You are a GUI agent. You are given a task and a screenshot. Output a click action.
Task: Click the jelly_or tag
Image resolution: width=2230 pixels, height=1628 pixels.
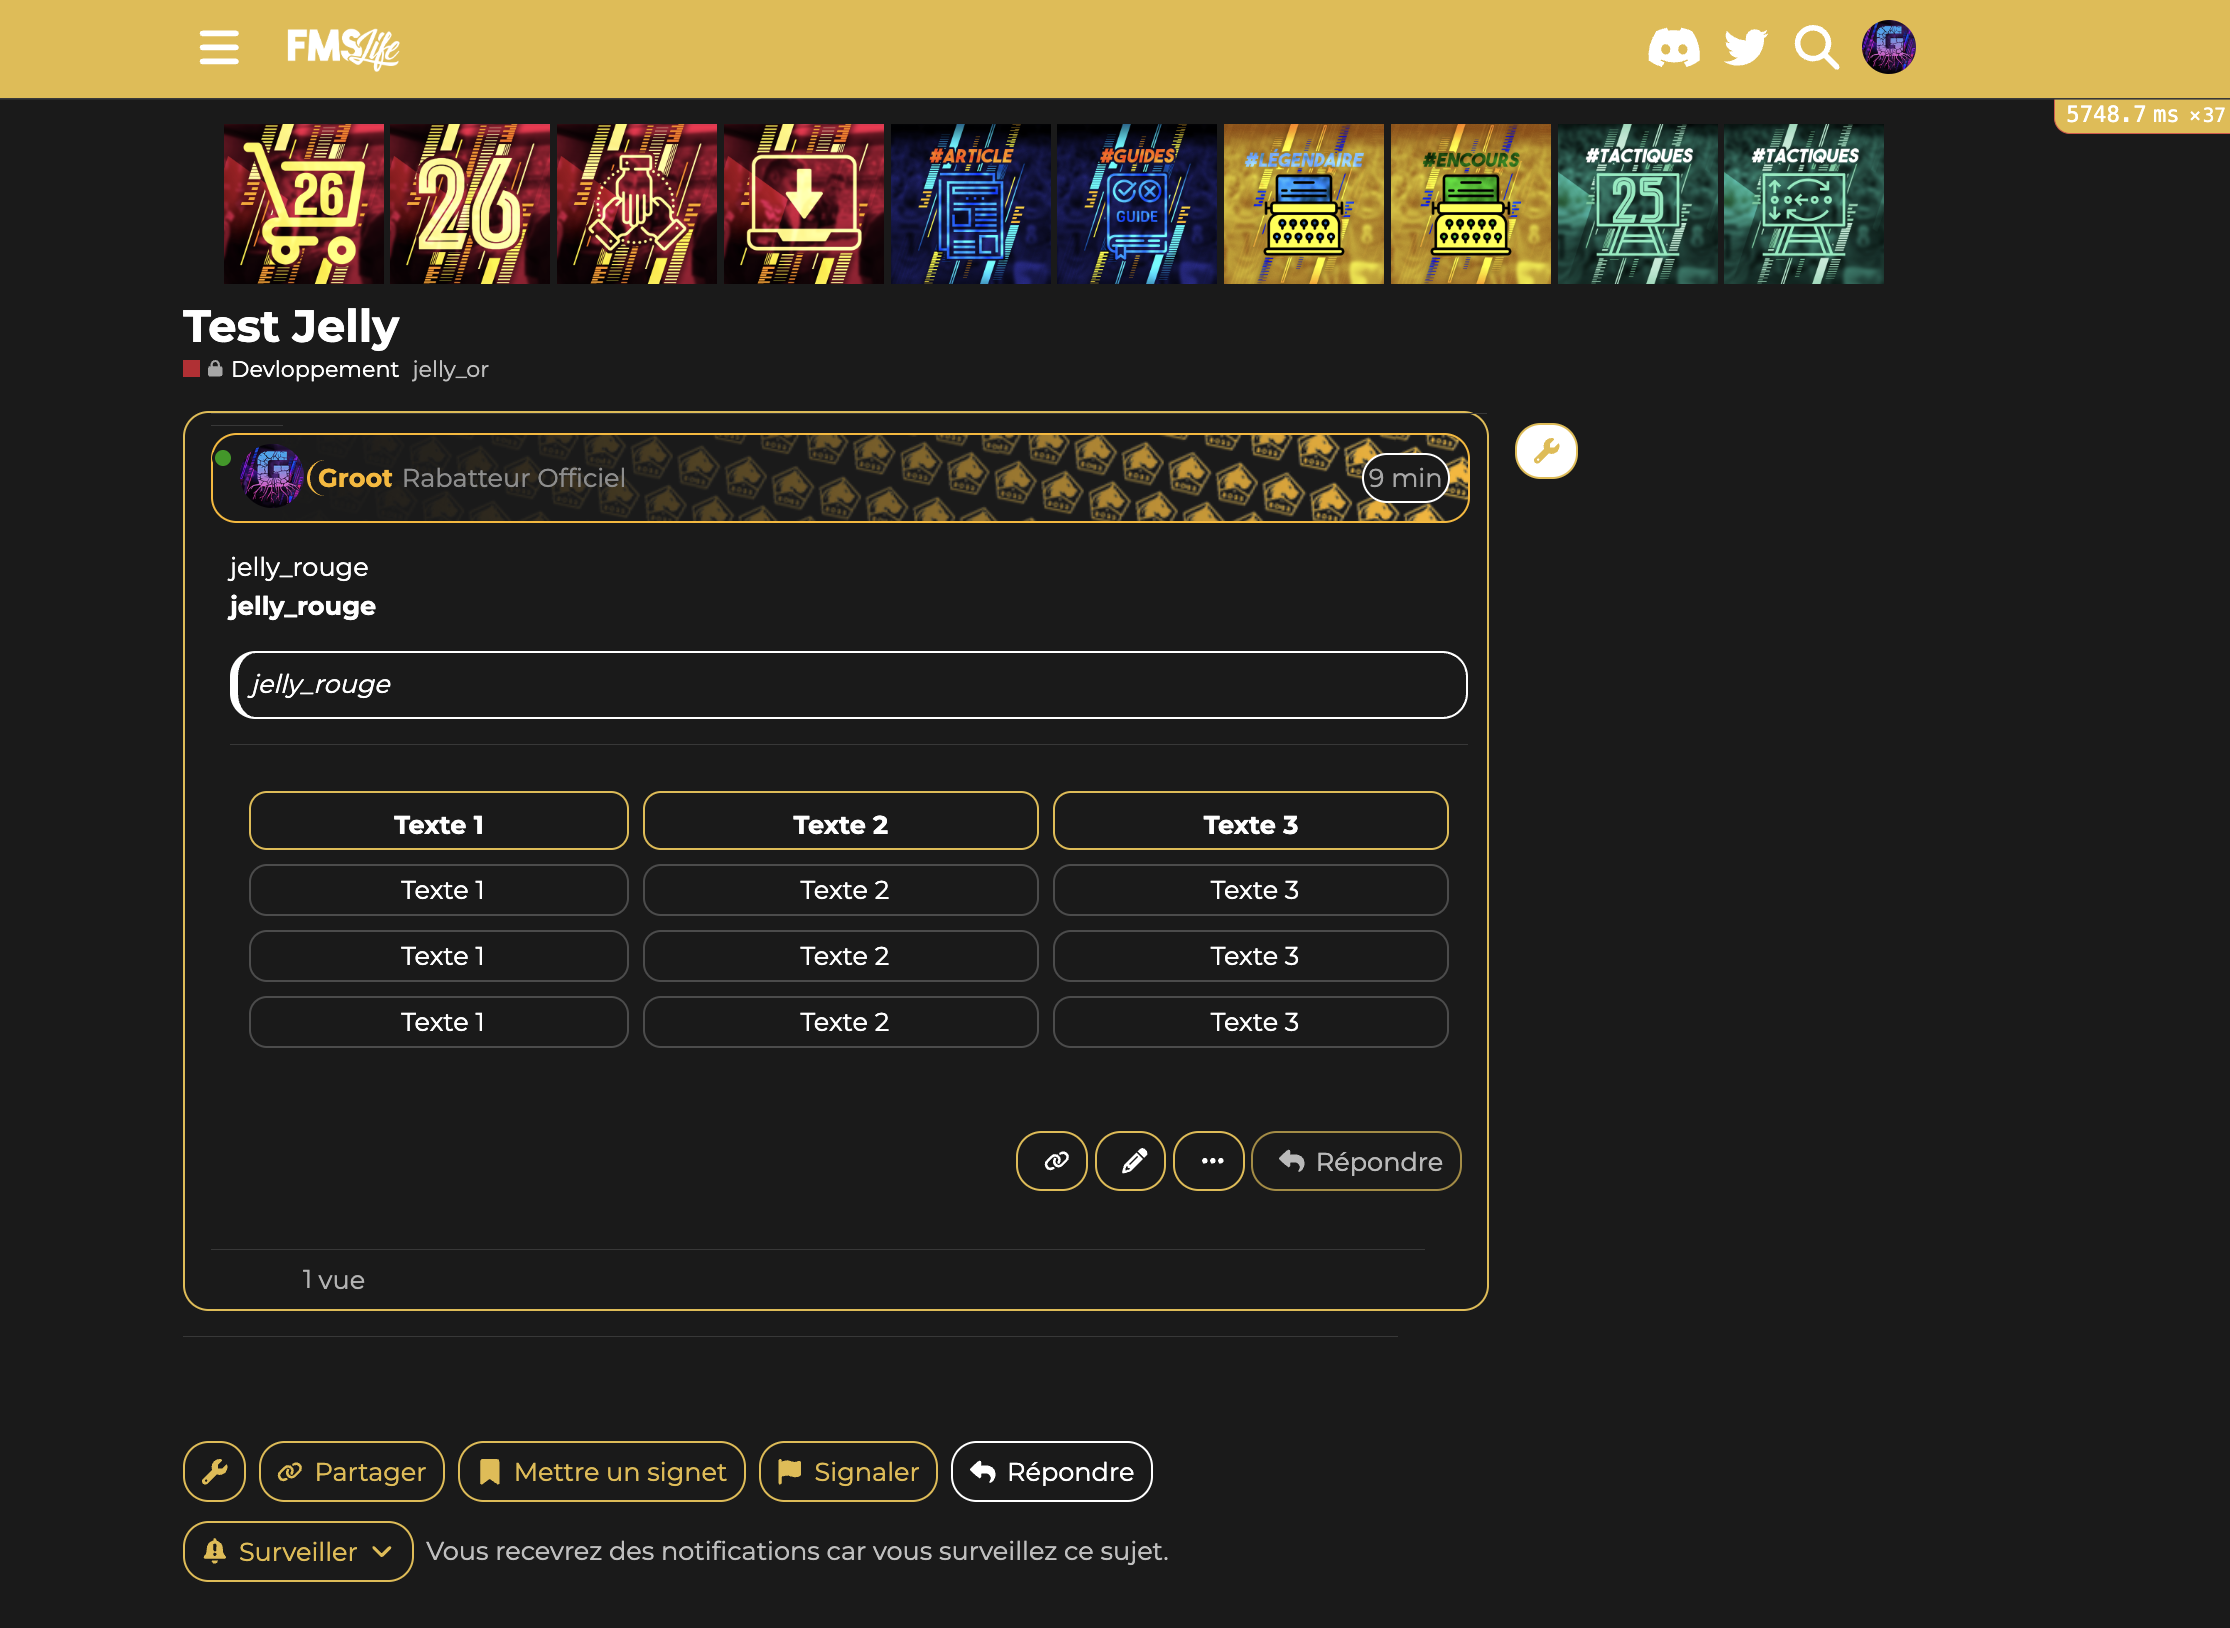pos(450,369)
